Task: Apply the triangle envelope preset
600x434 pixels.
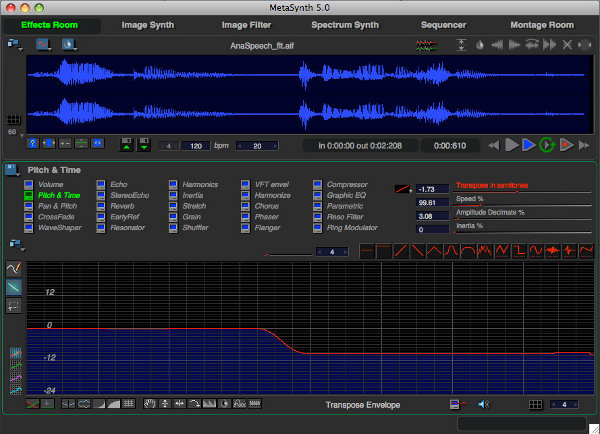Action: [434, 251]
